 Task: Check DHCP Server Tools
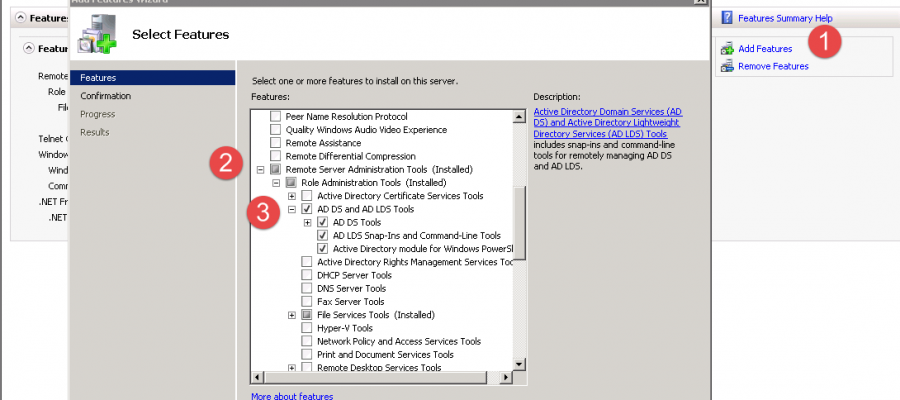[307, 275]
